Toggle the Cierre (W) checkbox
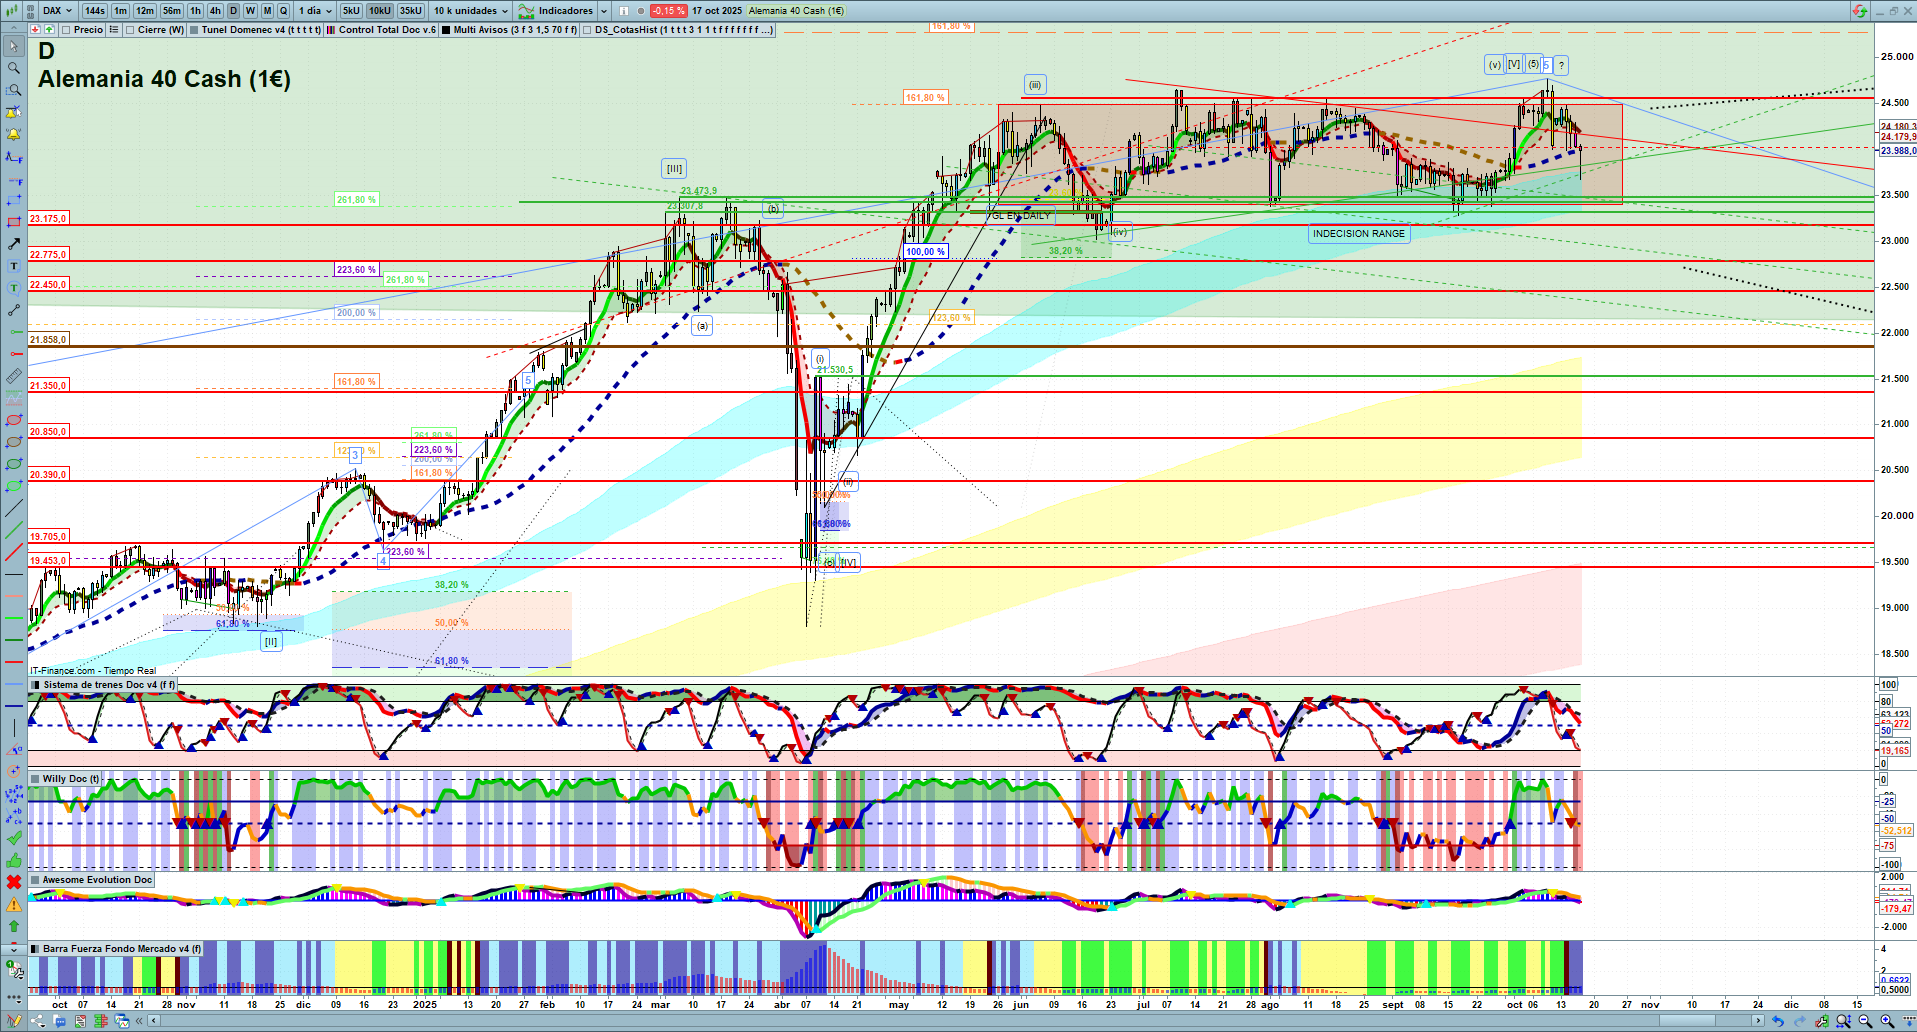1917x1032 pixels. [x=130, y=30]
